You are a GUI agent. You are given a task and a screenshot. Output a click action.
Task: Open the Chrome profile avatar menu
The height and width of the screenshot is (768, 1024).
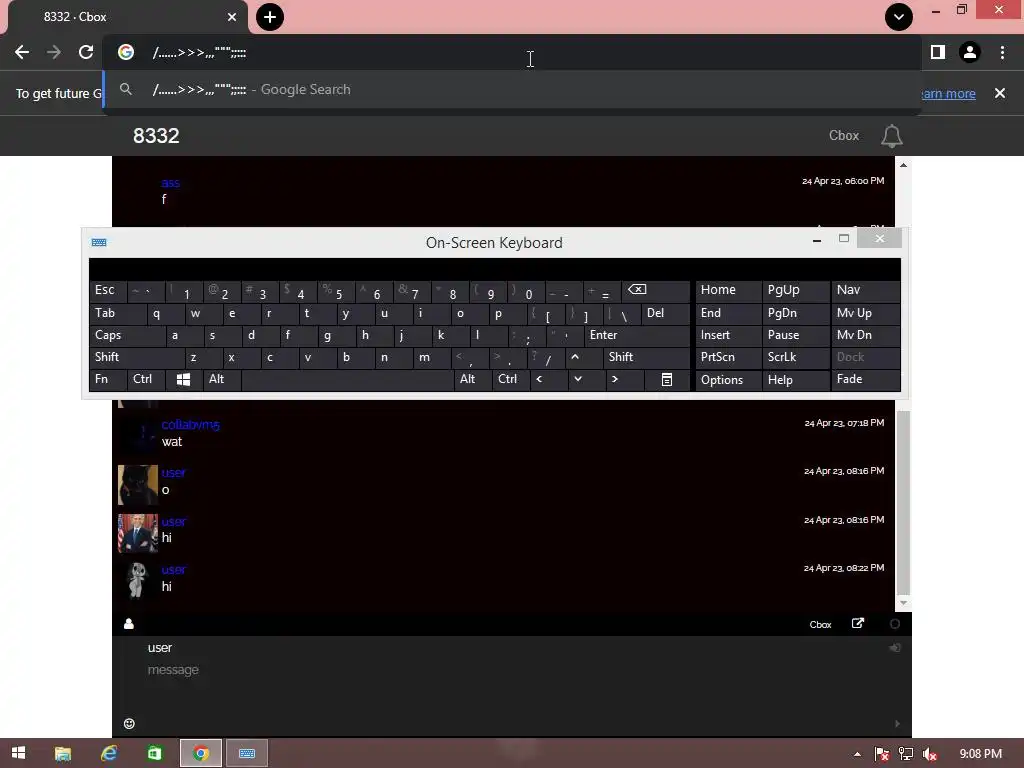pyautogui.click(x=970, y=52)
